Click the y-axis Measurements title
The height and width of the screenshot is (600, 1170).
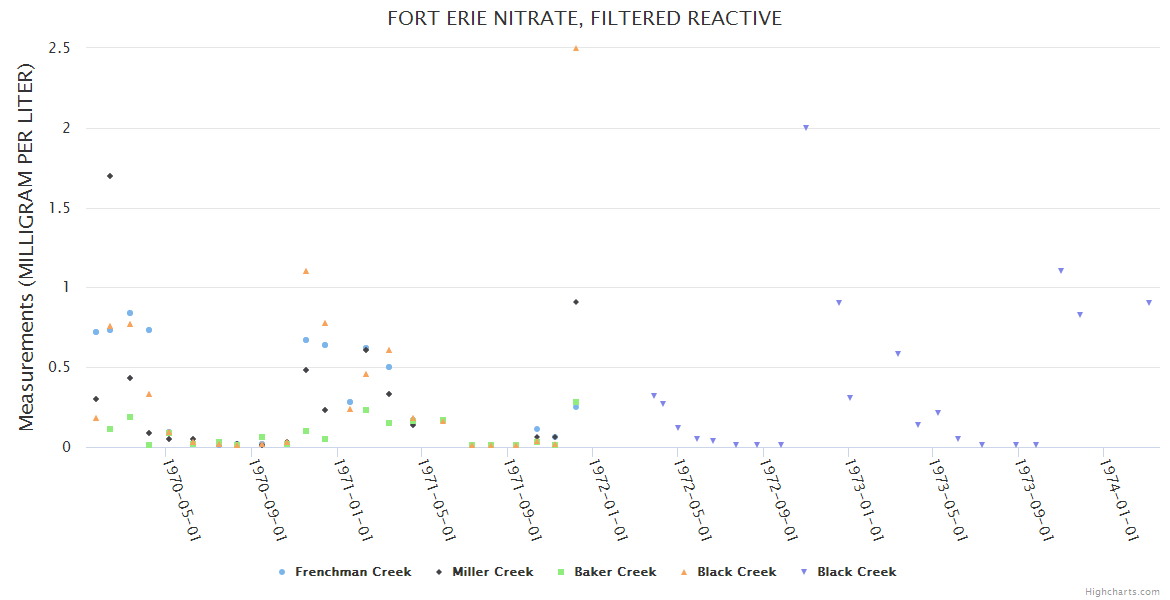pos(27,247)
